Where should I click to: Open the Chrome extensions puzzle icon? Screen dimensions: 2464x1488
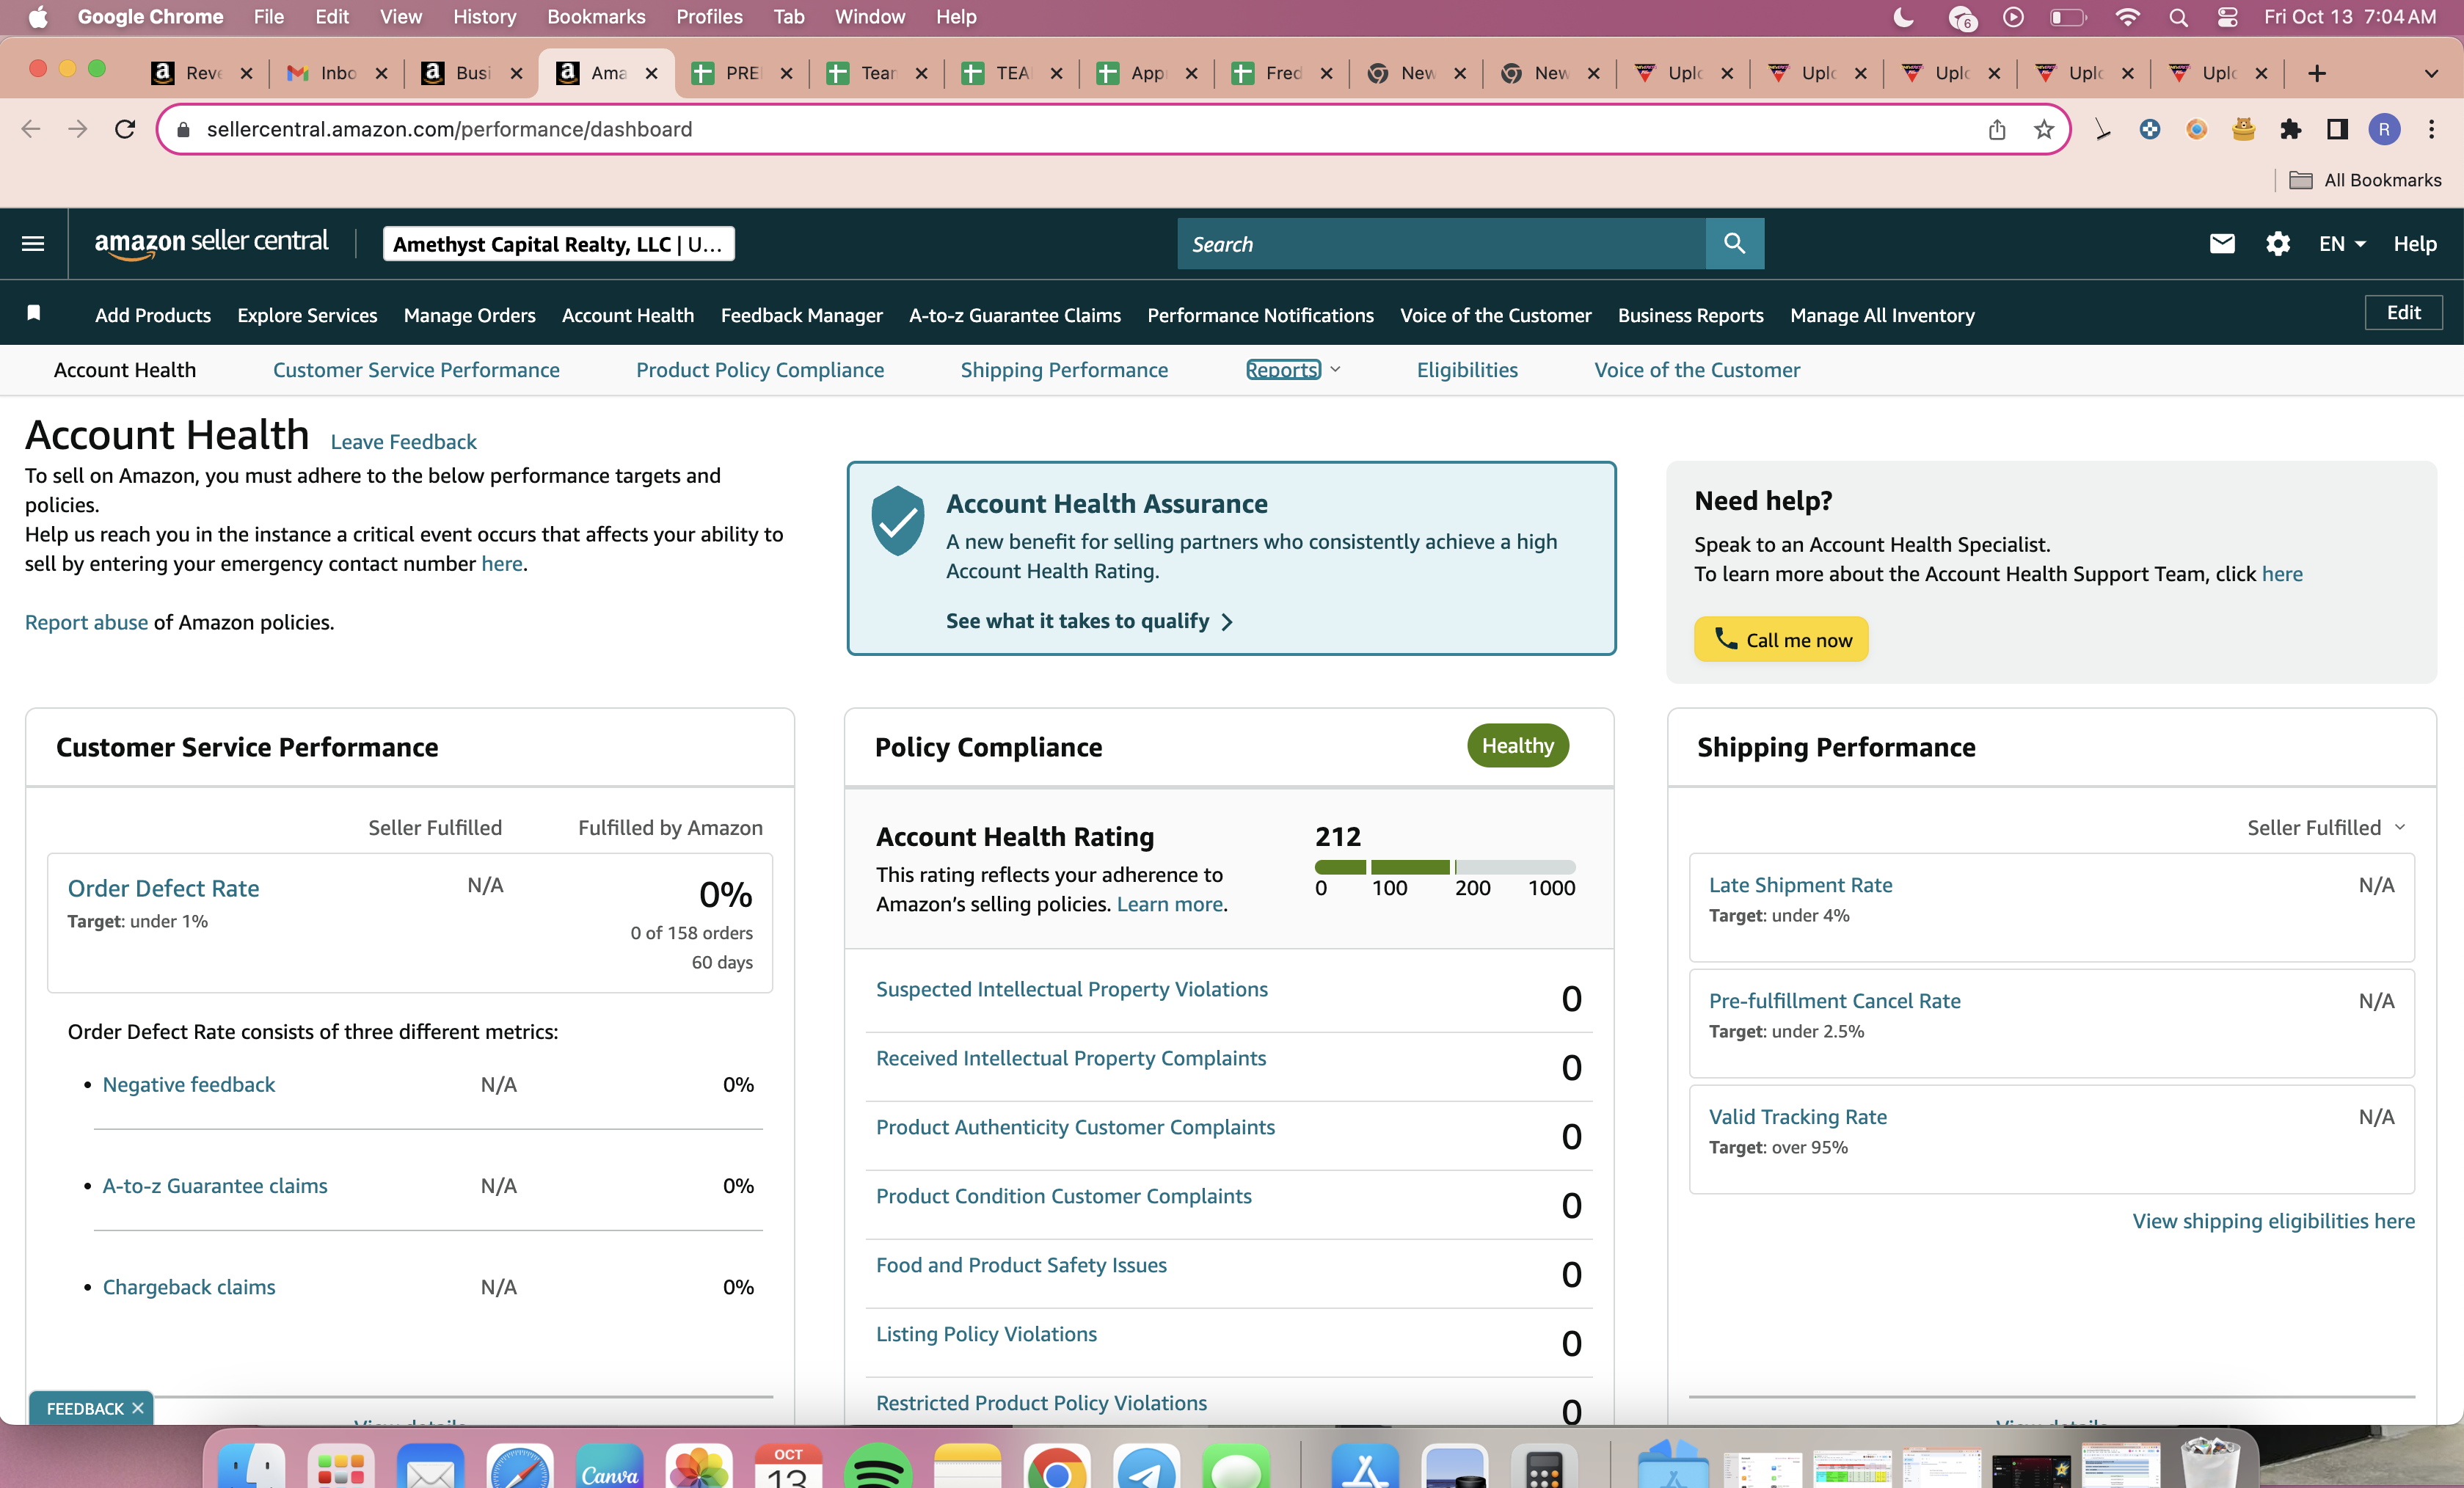(x=2290, y=129)
